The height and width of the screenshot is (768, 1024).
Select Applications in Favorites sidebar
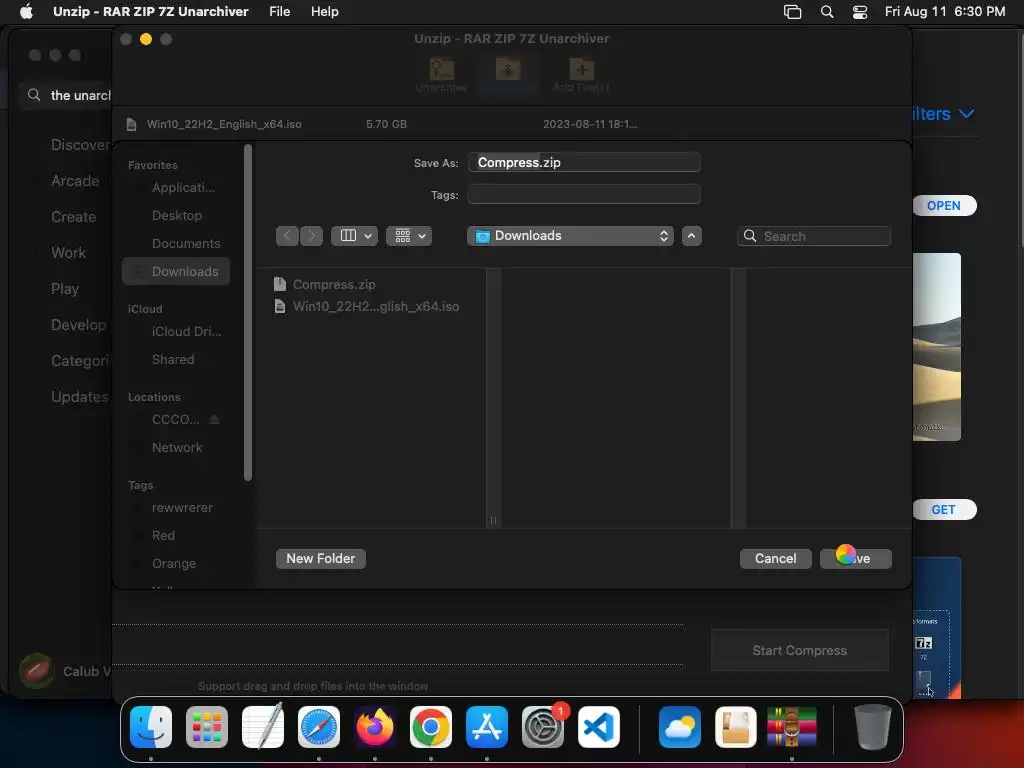176,187
